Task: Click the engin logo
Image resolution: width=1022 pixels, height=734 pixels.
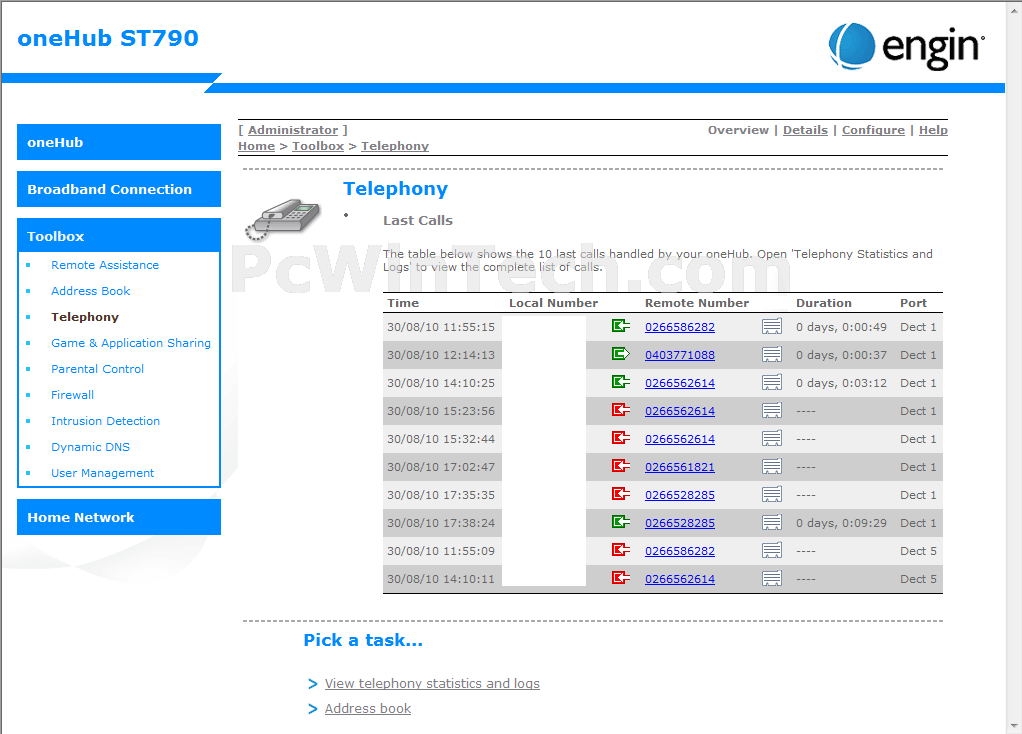Action: click(907, 46)
